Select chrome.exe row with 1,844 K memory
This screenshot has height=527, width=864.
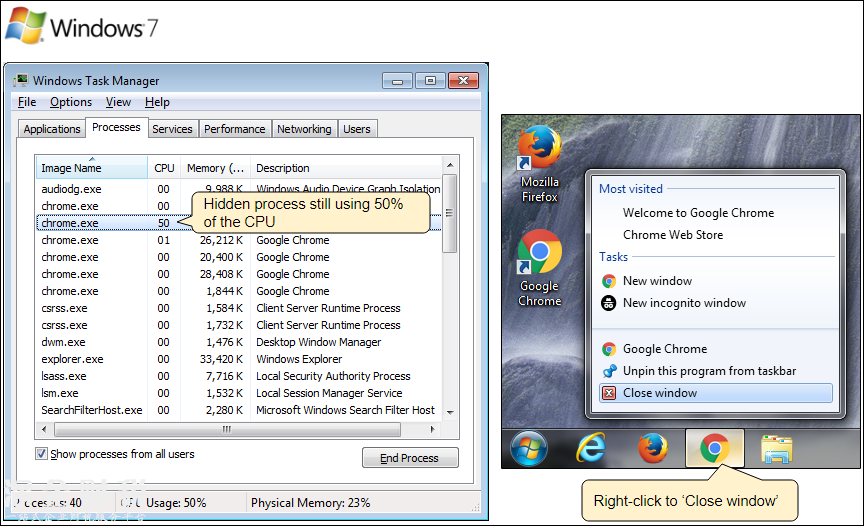pos(239,291)
